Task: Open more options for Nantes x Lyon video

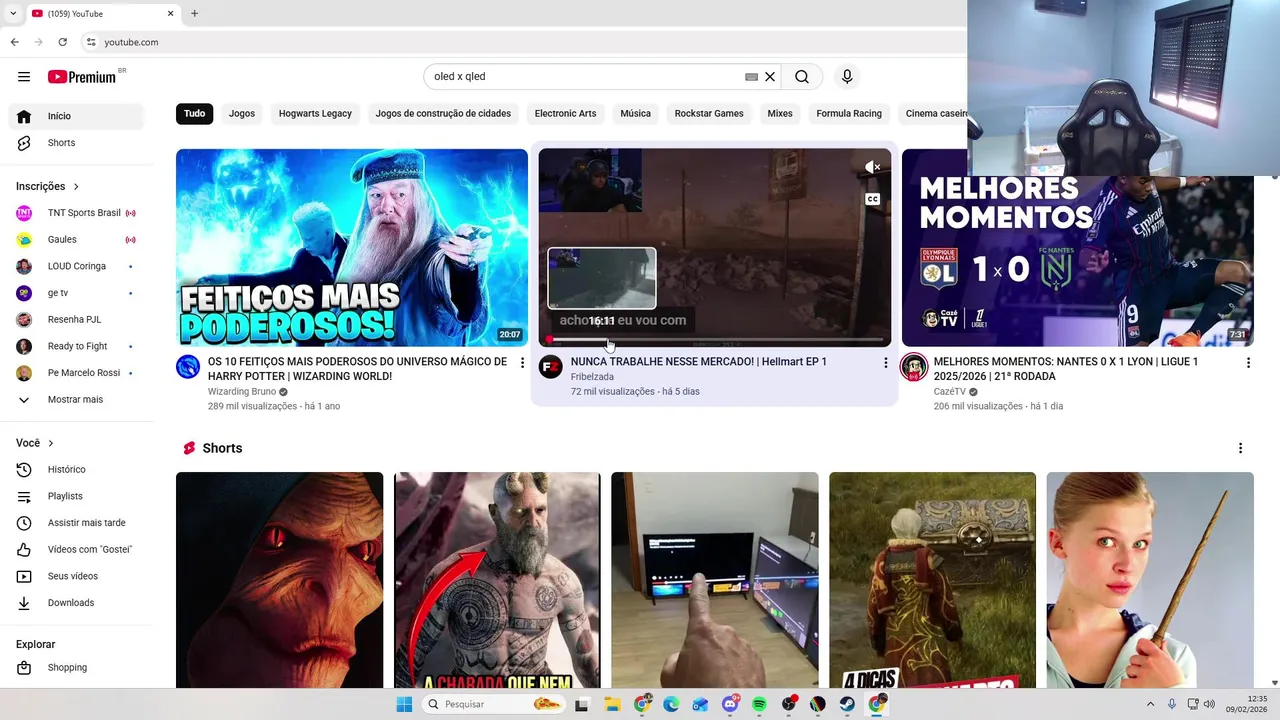Action: 1248,363
